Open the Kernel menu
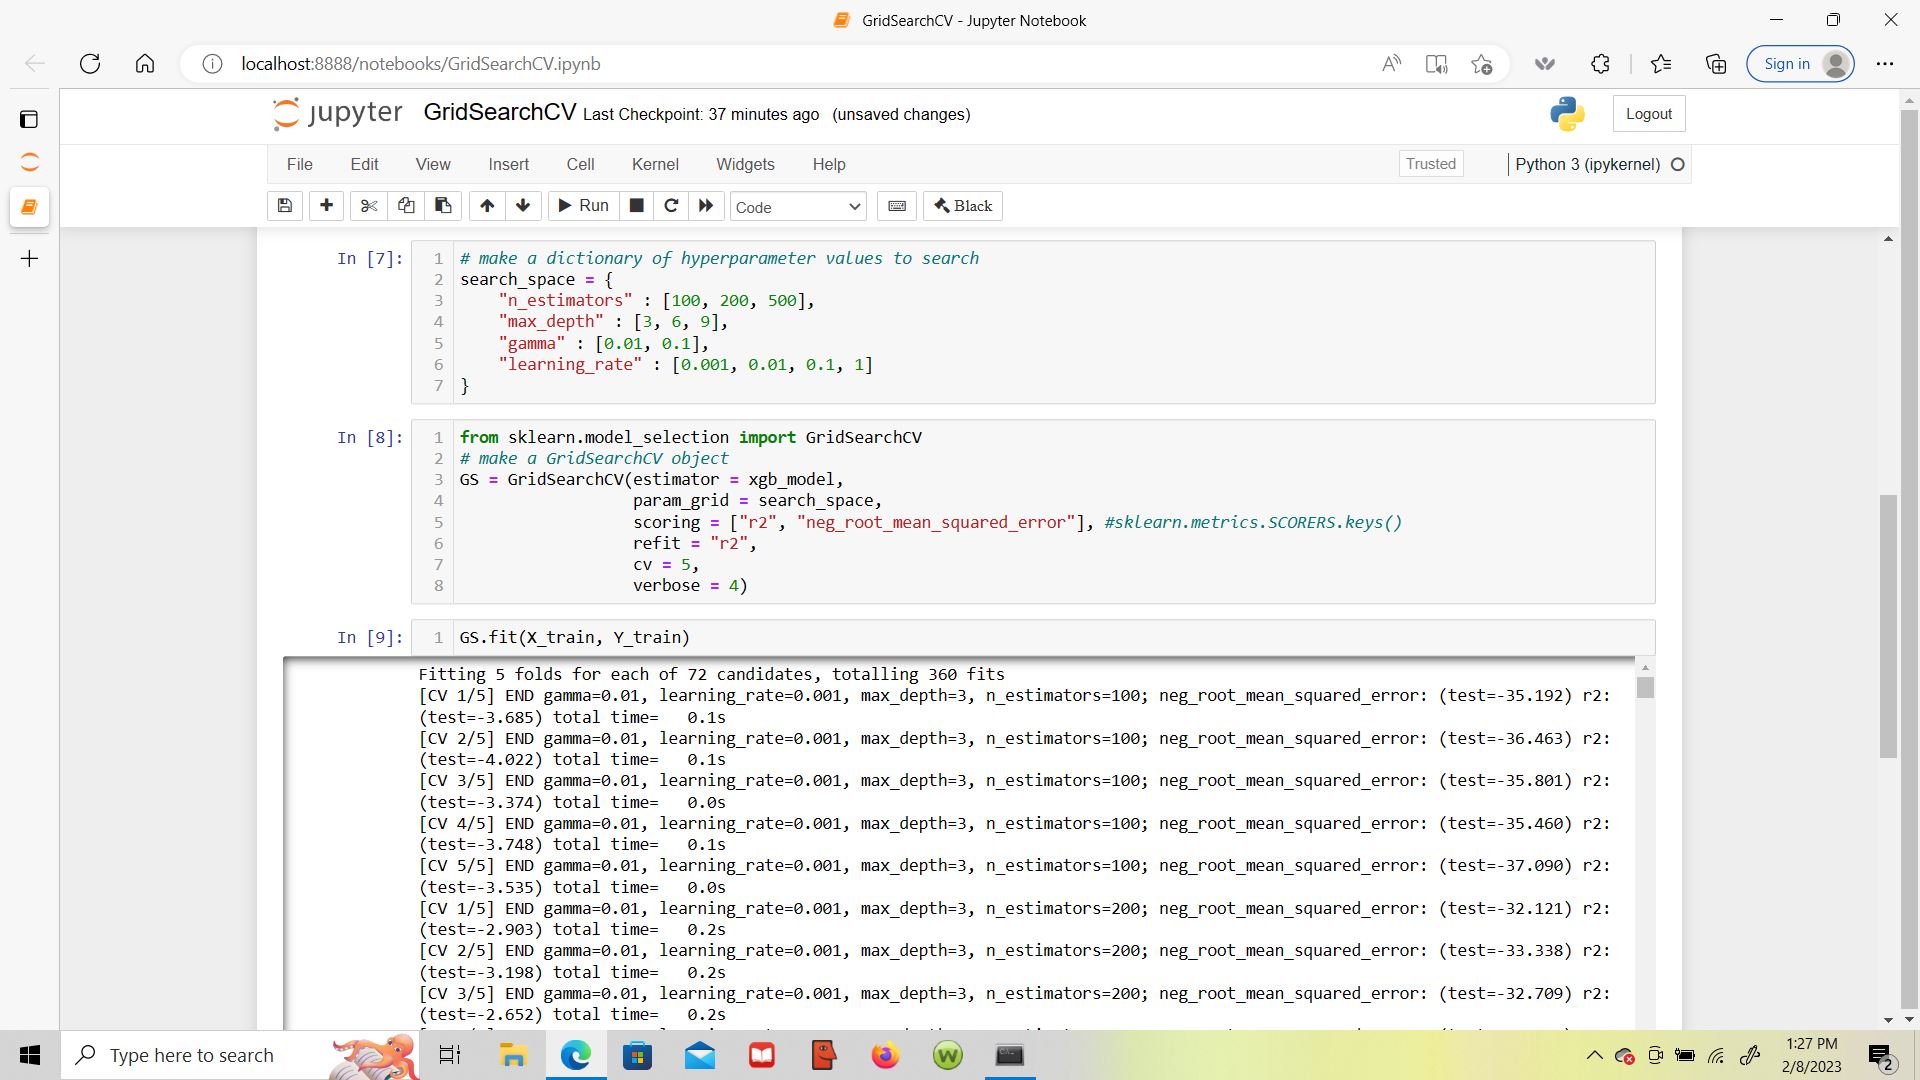The width and height of the screenshot is (1920, 1080). pos(654,164)
